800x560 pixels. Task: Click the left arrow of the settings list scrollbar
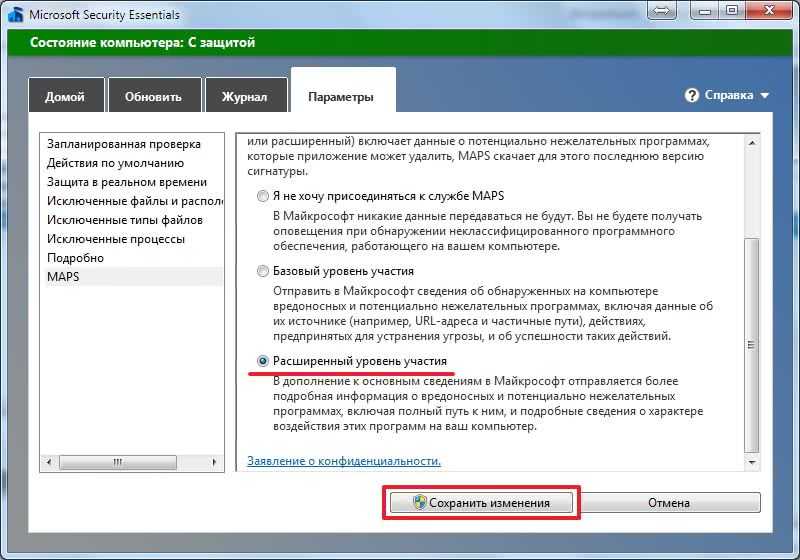49,463
